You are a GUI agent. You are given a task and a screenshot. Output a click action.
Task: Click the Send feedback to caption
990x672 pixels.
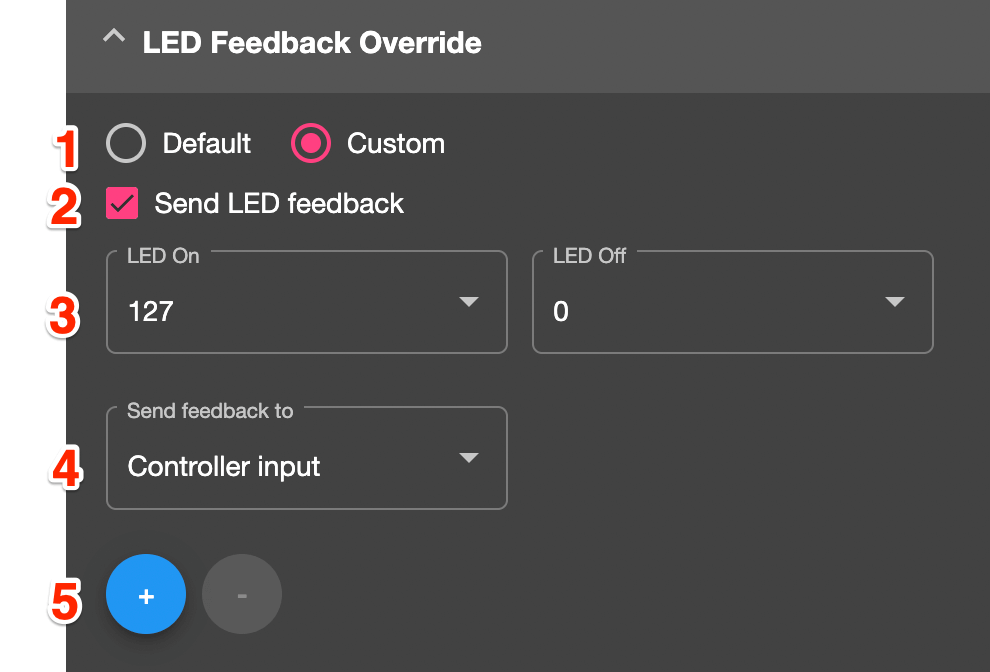click(x=210, y=411)
